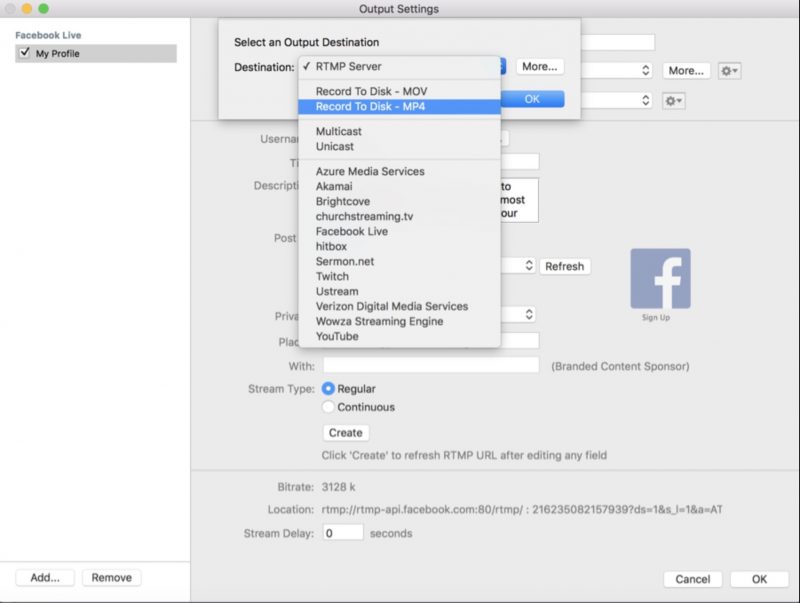Click the With text field
800x603 pixels.
point(431,365)
